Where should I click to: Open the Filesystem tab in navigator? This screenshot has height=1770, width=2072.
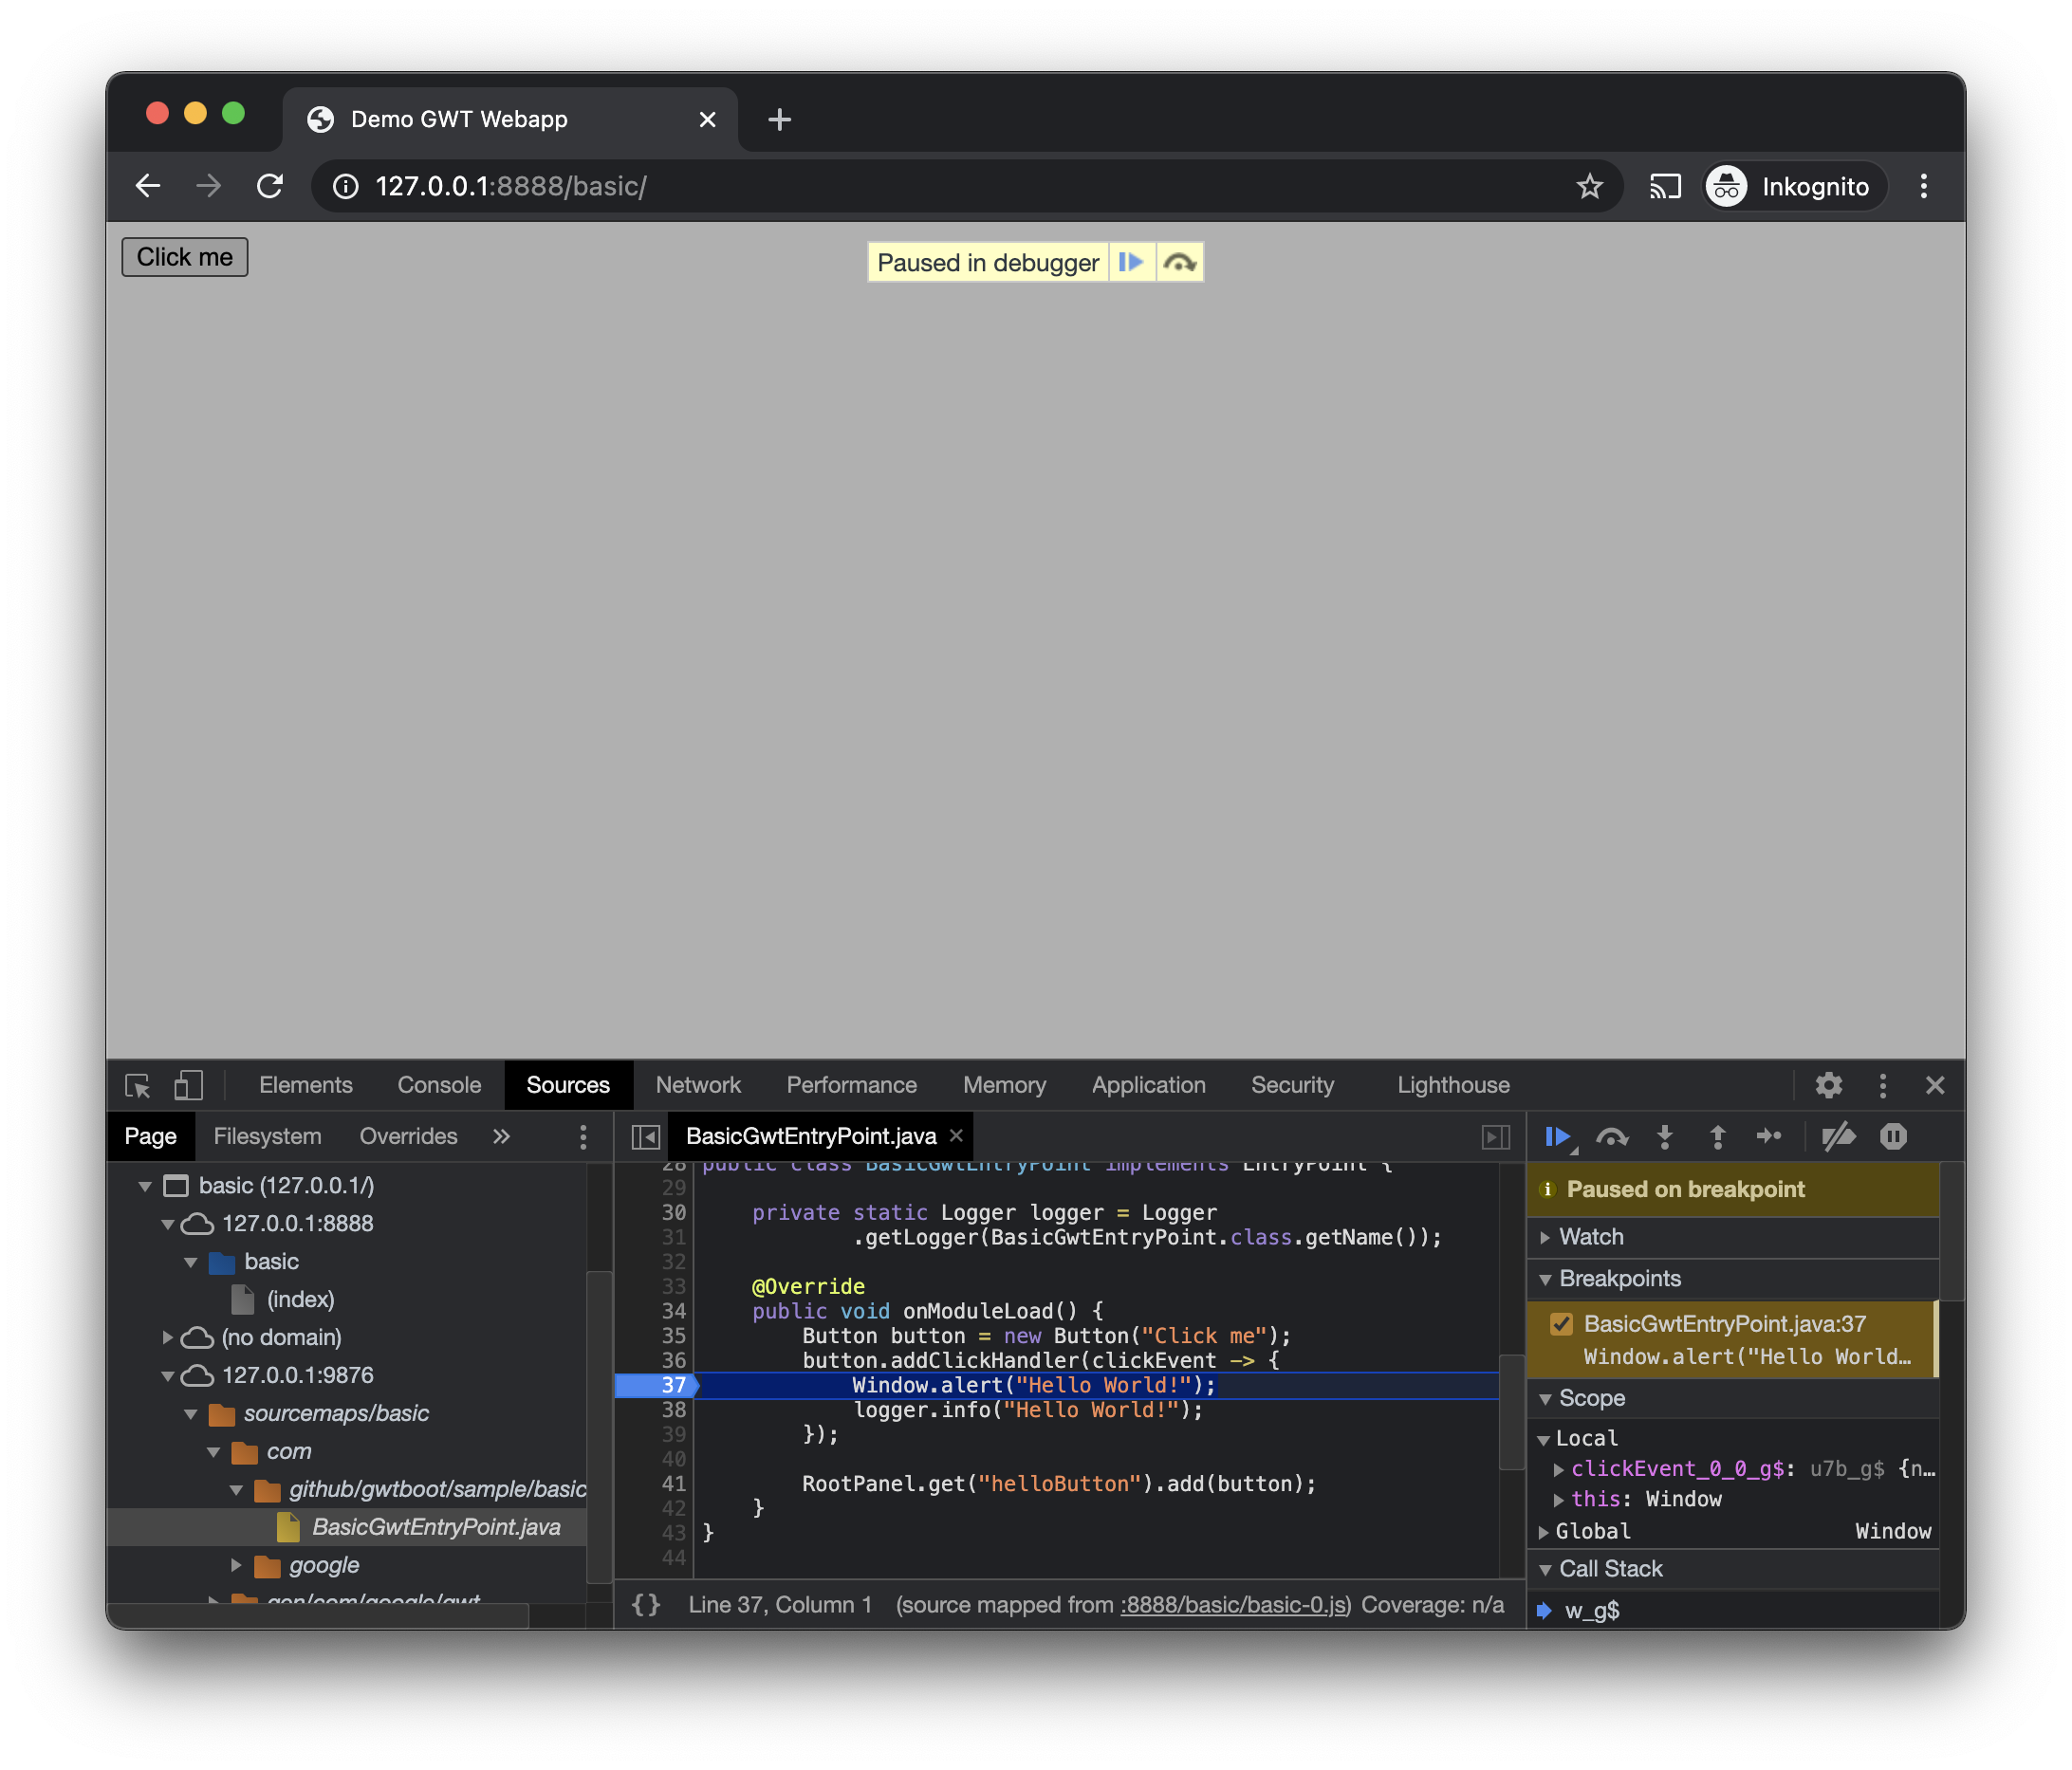tap(267, 1136)
